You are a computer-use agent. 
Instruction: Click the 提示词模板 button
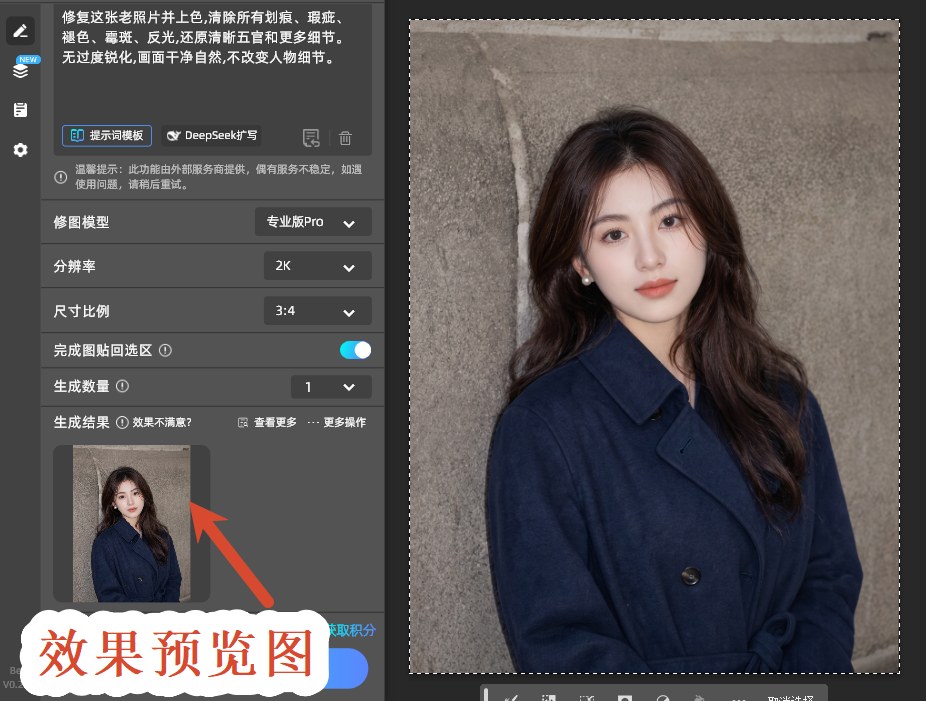(x=107, y=135)
